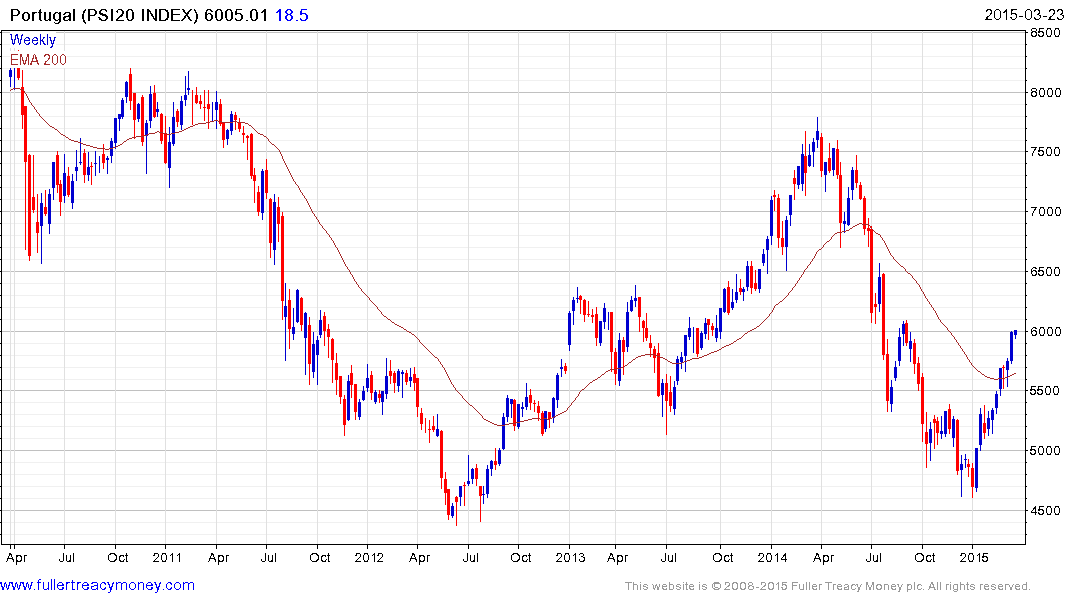
Task: Click the Fuller Treacy Money copyright notice
Action: [x=828, y=586]
